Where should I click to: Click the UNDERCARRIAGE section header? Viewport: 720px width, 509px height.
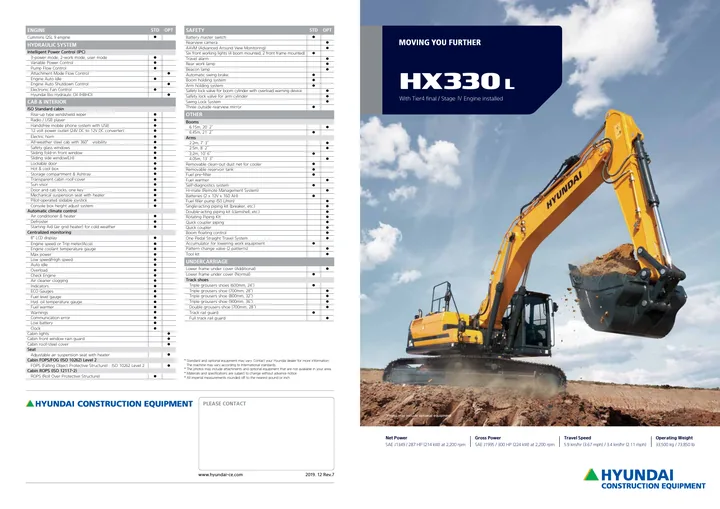click(x=259, y=262)
